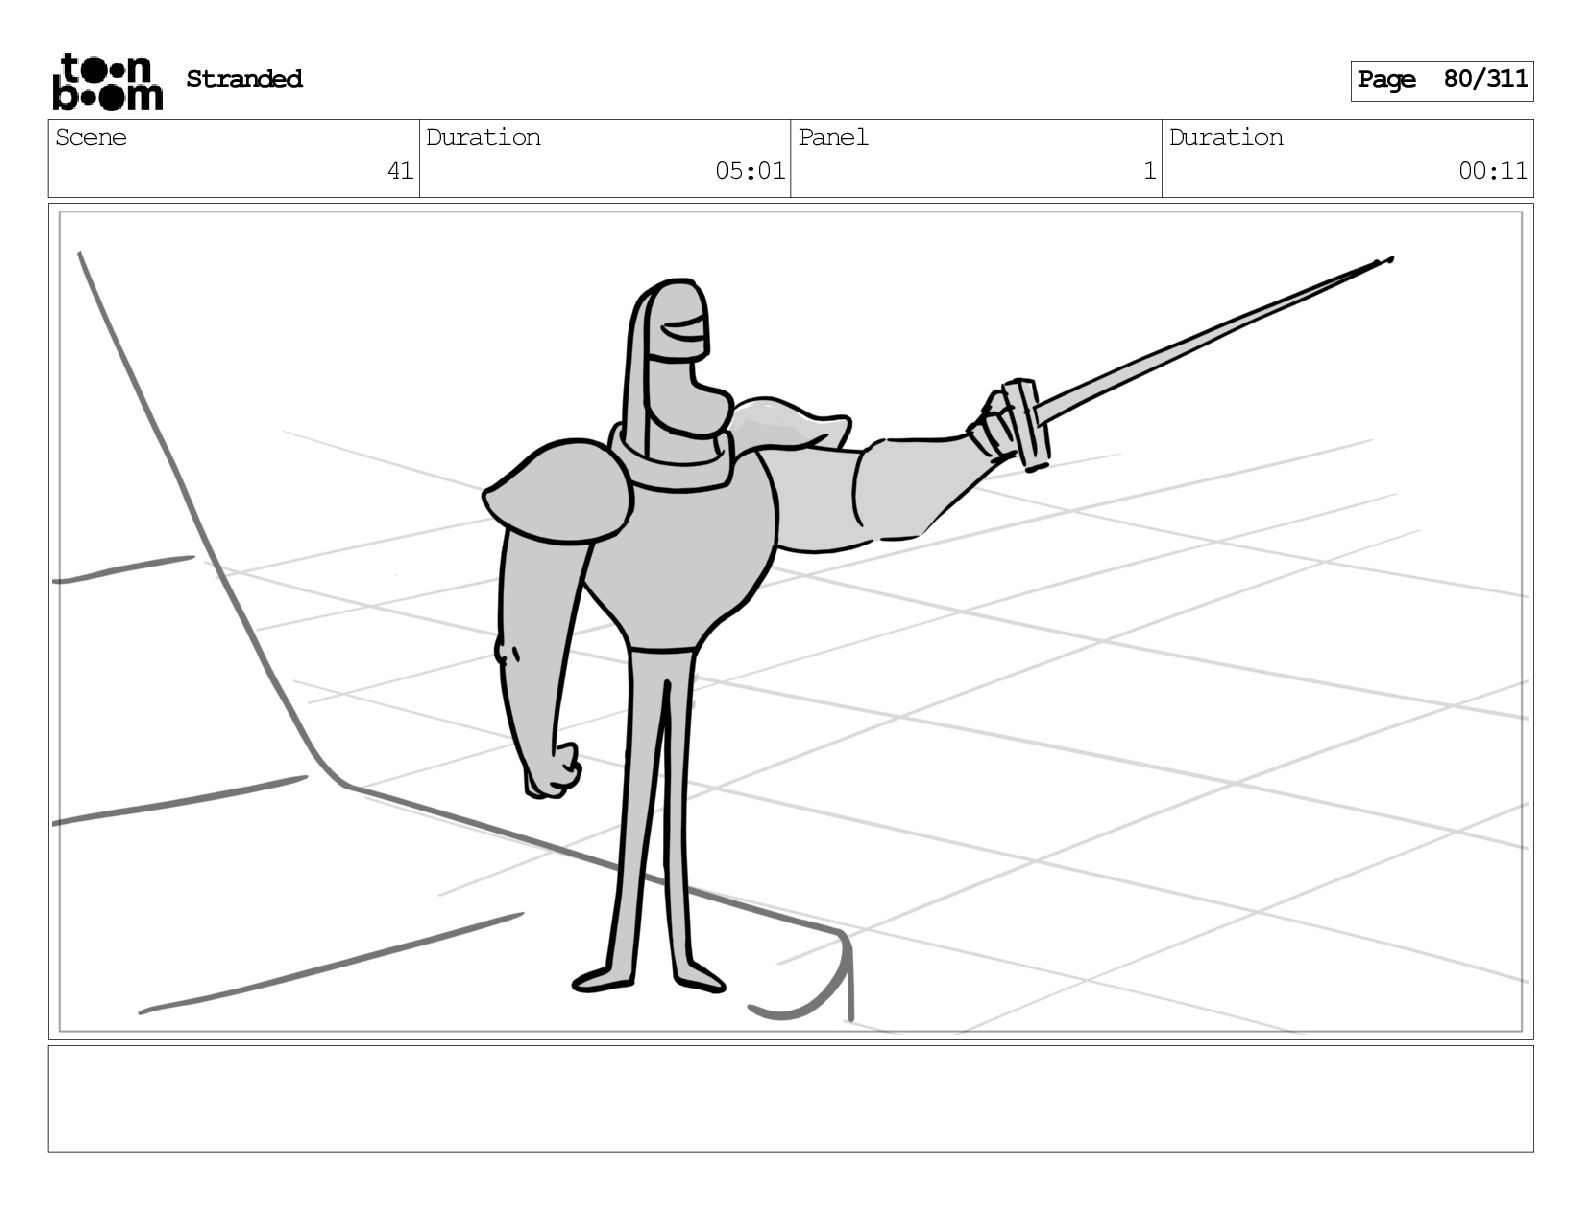Click the knight storyboard panel drawing
The image size is (1584, 1224).
click(790, 621)
